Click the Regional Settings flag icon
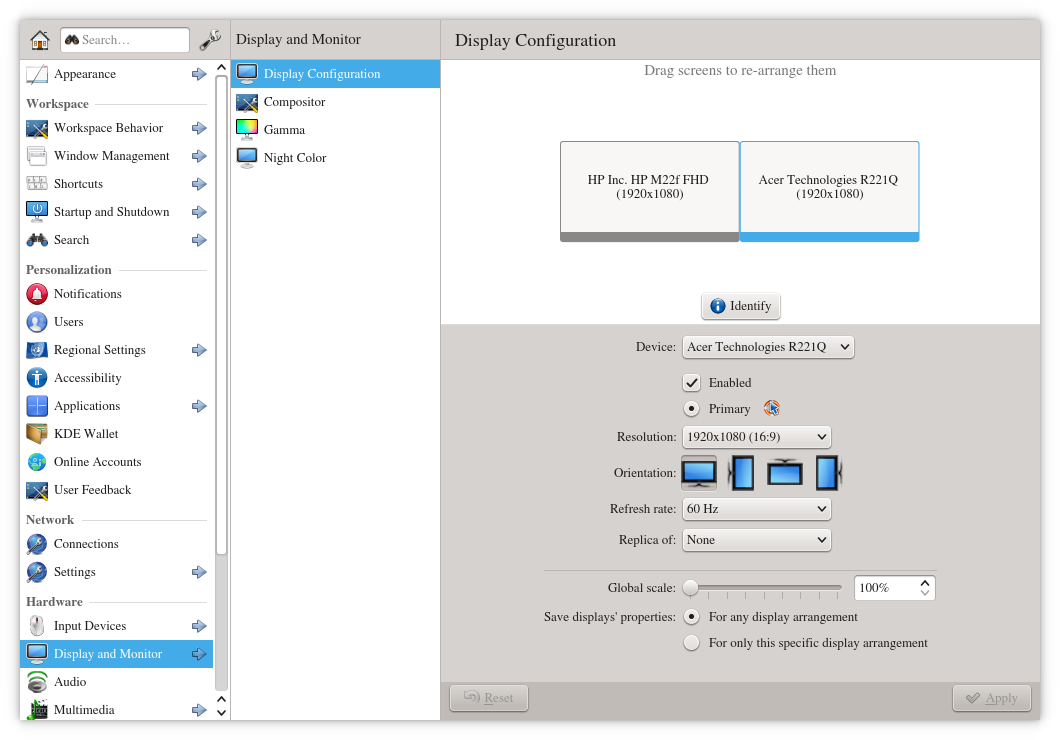 37,350
